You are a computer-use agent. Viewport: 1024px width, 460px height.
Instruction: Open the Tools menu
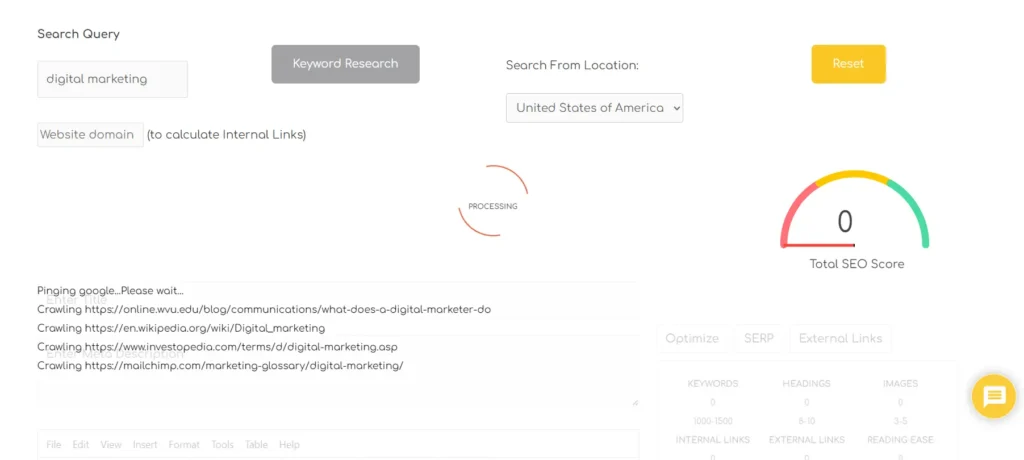pyautogui.click(x=222, y=445)
